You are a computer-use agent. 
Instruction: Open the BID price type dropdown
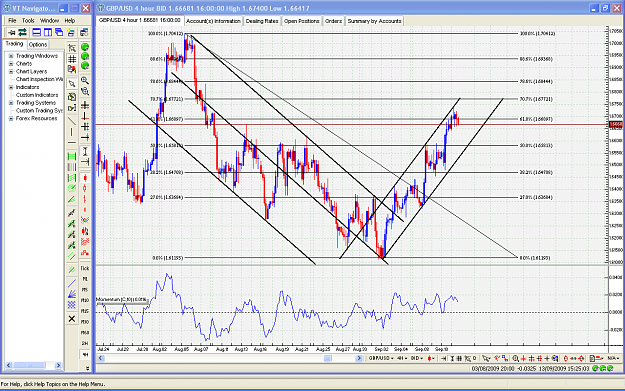pyautogui.click(x=417, y=358)
